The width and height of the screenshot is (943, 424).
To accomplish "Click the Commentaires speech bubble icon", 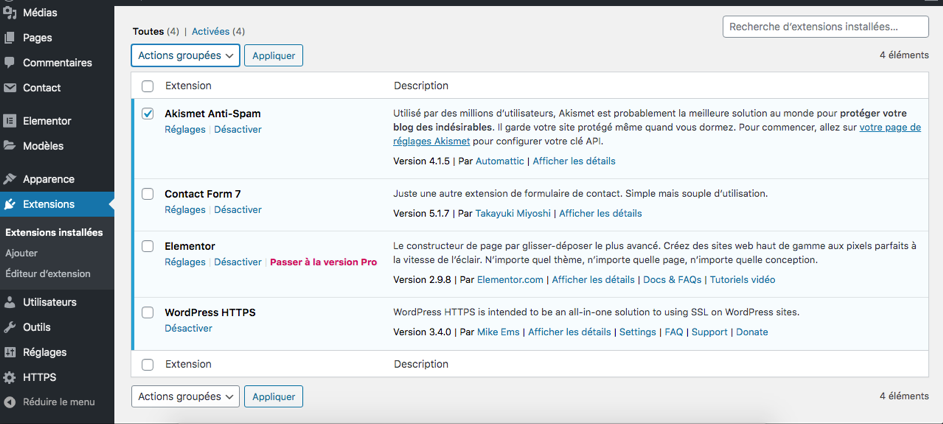I will [9, 63].
